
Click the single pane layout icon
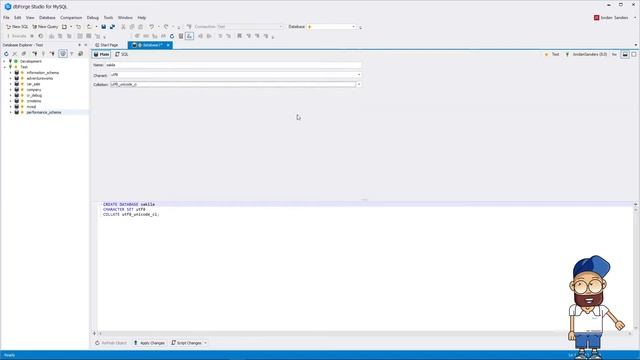[634, 54]
